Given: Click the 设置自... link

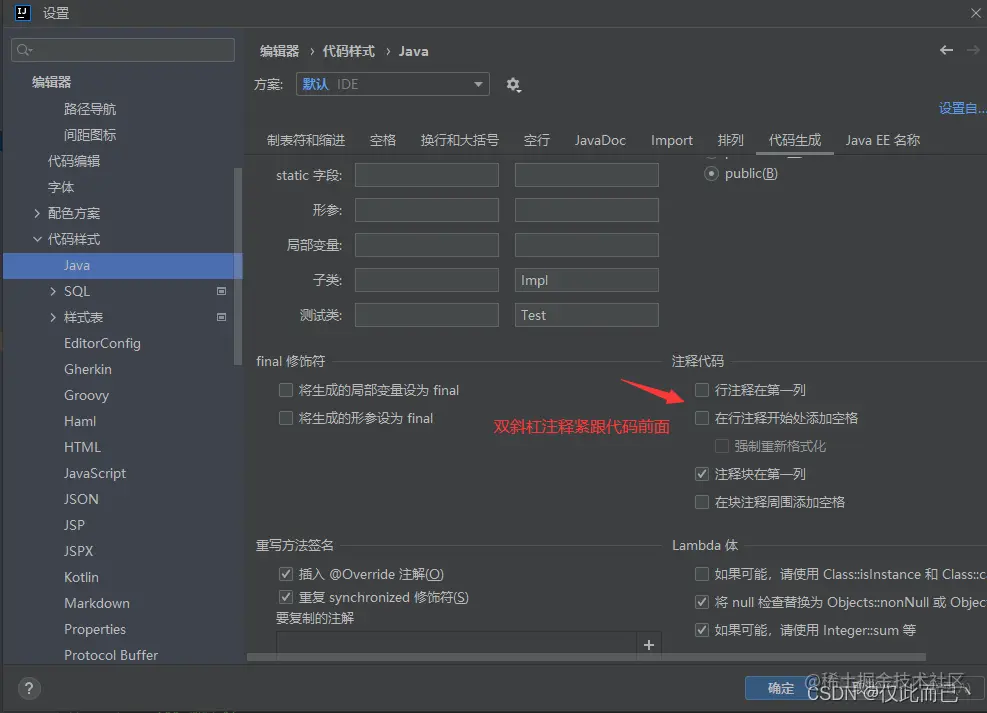Looking at the screenshot, I should point(962,108).
